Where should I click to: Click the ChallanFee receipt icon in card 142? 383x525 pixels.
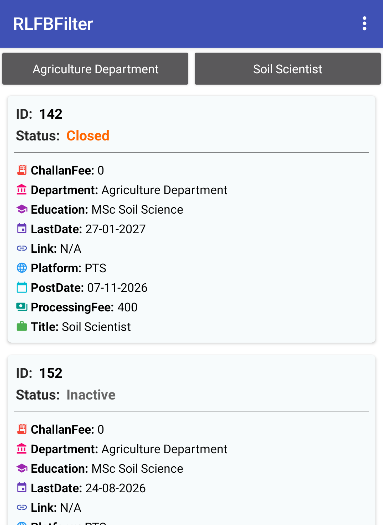click(x=22, y=170)
